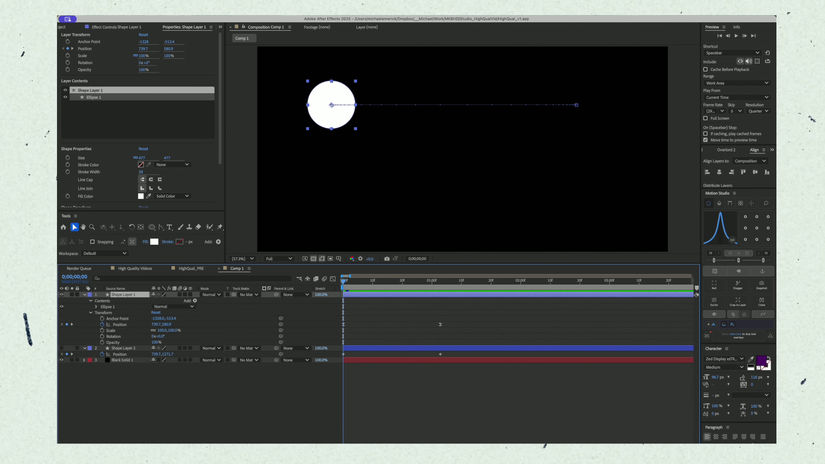
Task: Select the Rotation tool
Action: (132, 227)
